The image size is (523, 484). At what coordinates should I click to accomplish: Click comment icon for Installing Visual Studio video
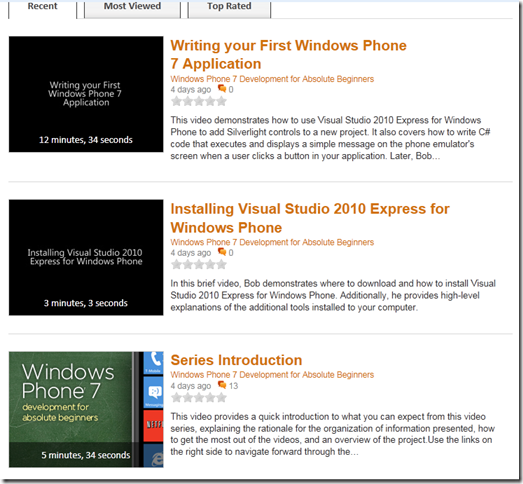coord(222,252)
